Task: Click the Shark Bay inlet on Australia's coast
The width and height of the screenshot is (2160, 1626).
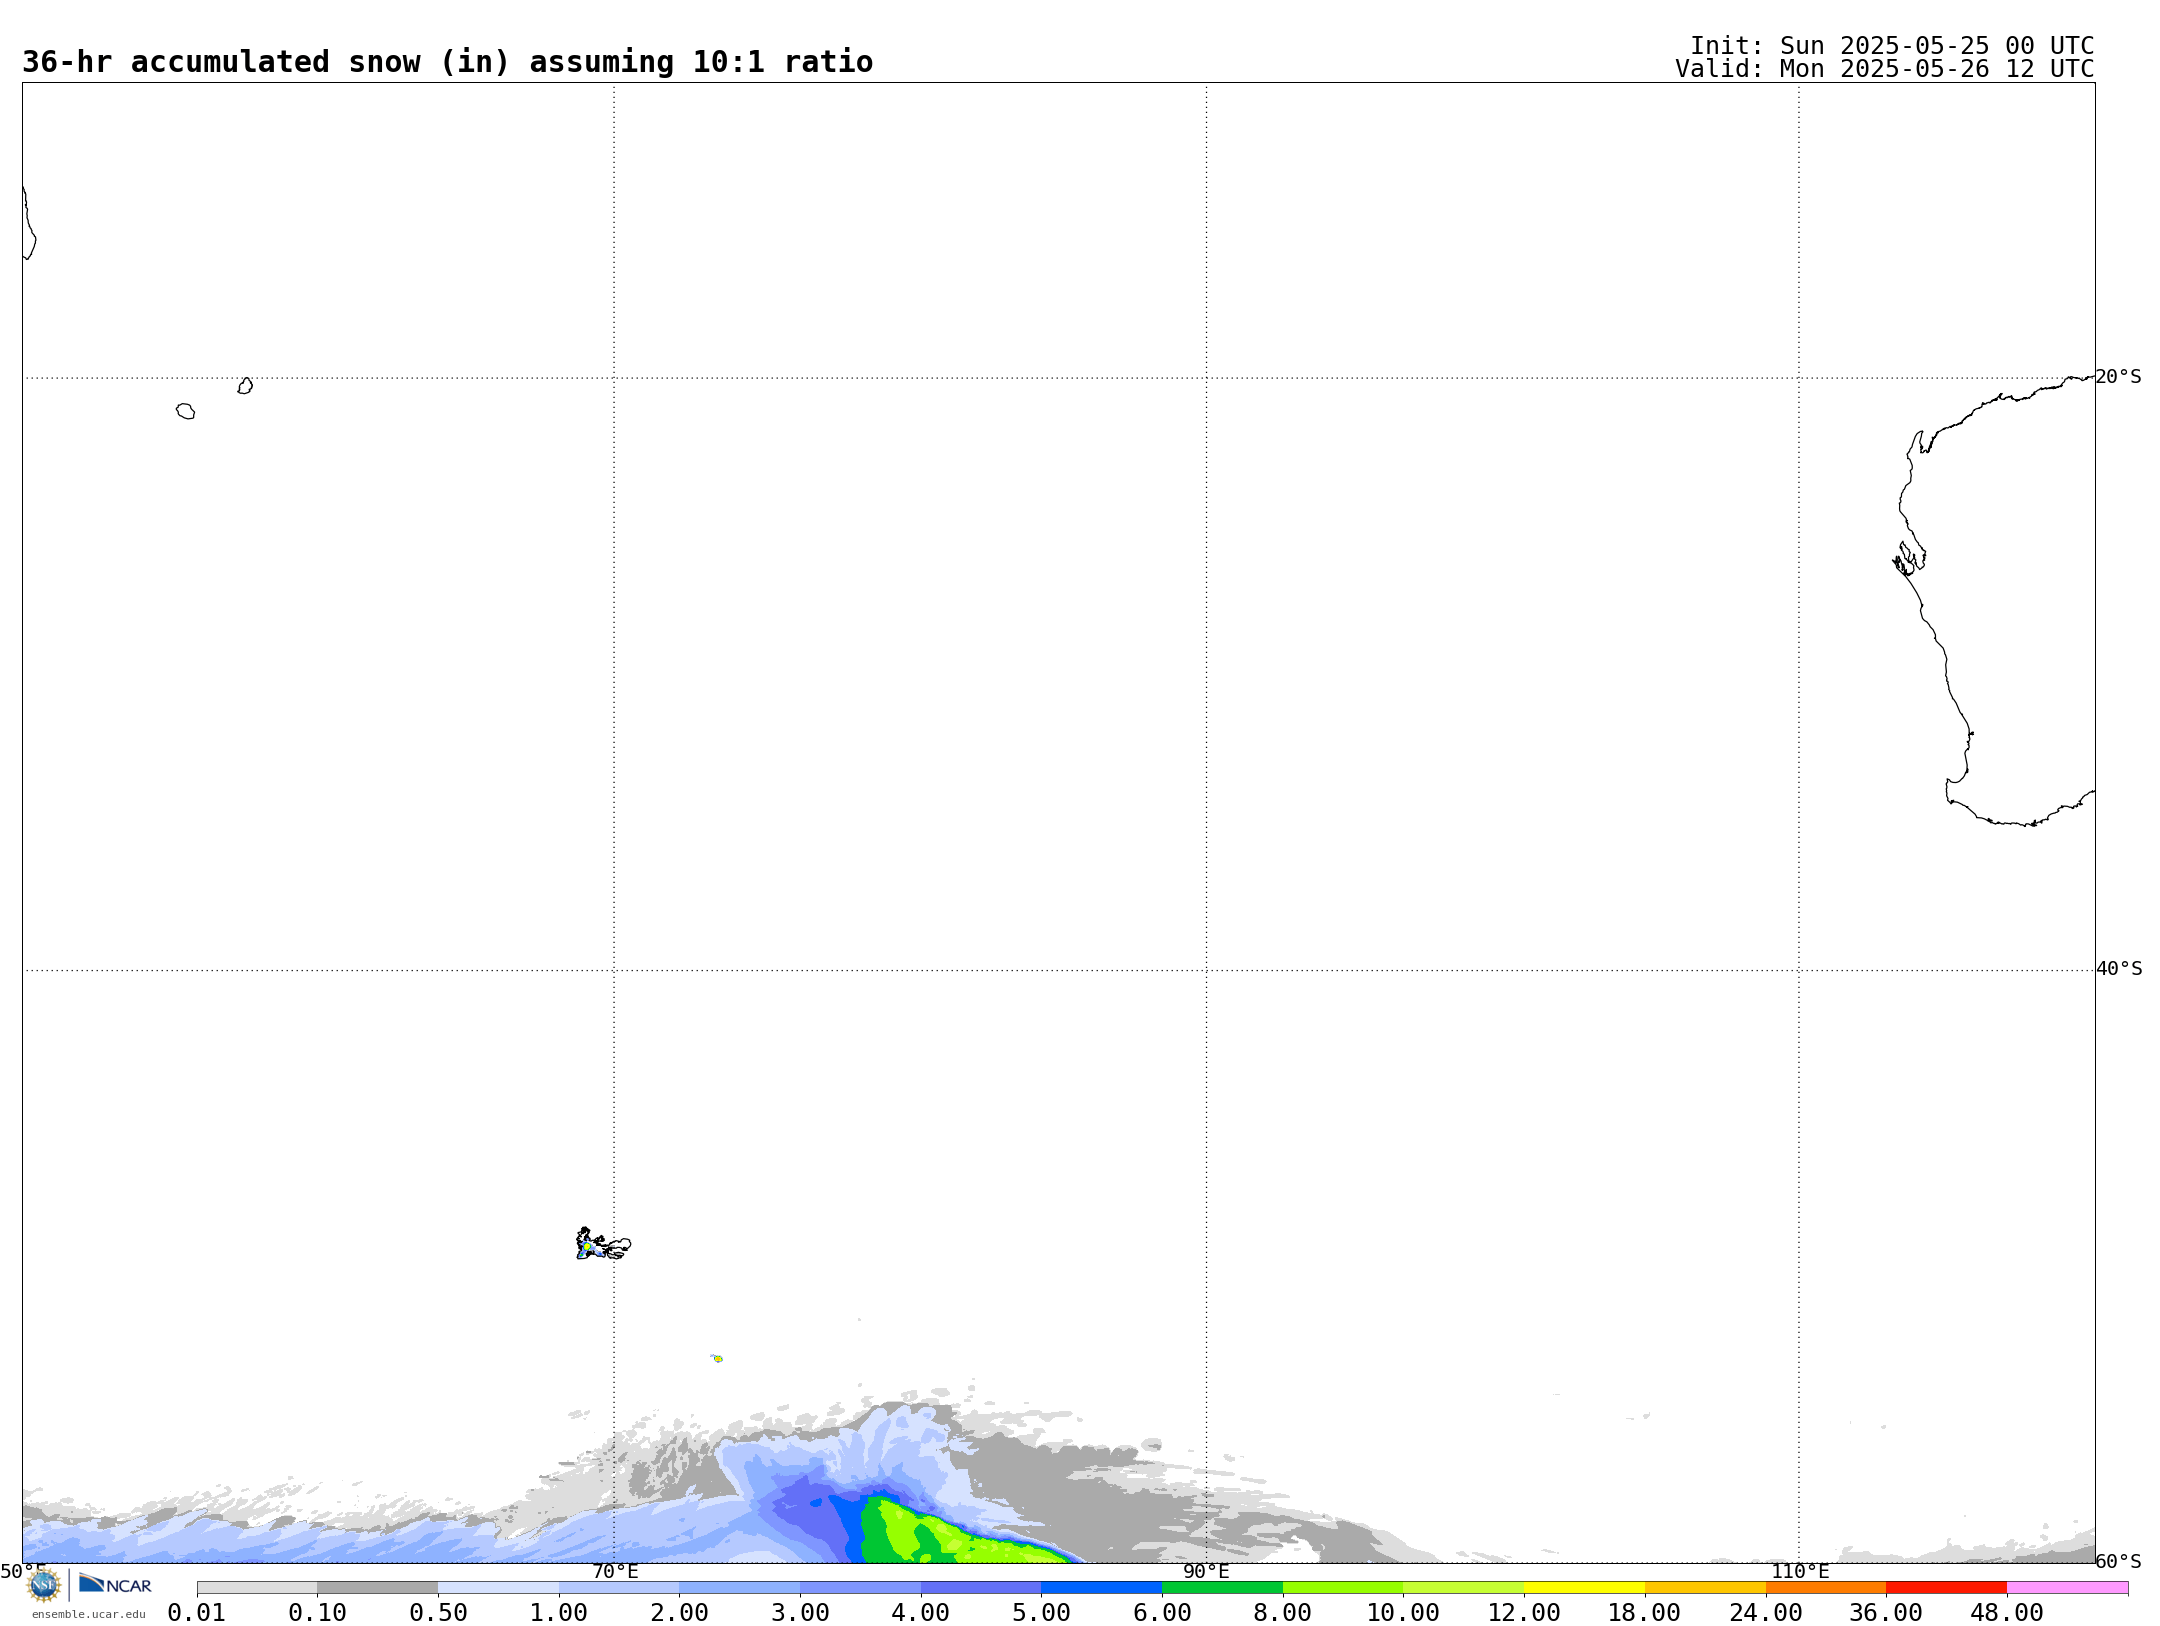Action: [1909, 558]
